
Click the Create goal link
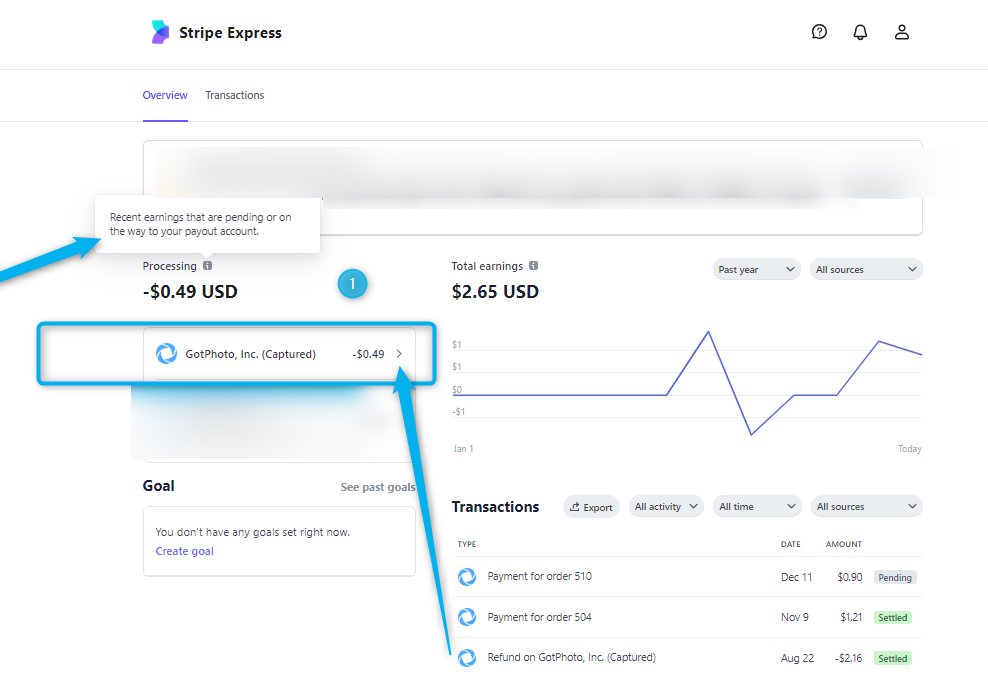[x=185, y=551]
